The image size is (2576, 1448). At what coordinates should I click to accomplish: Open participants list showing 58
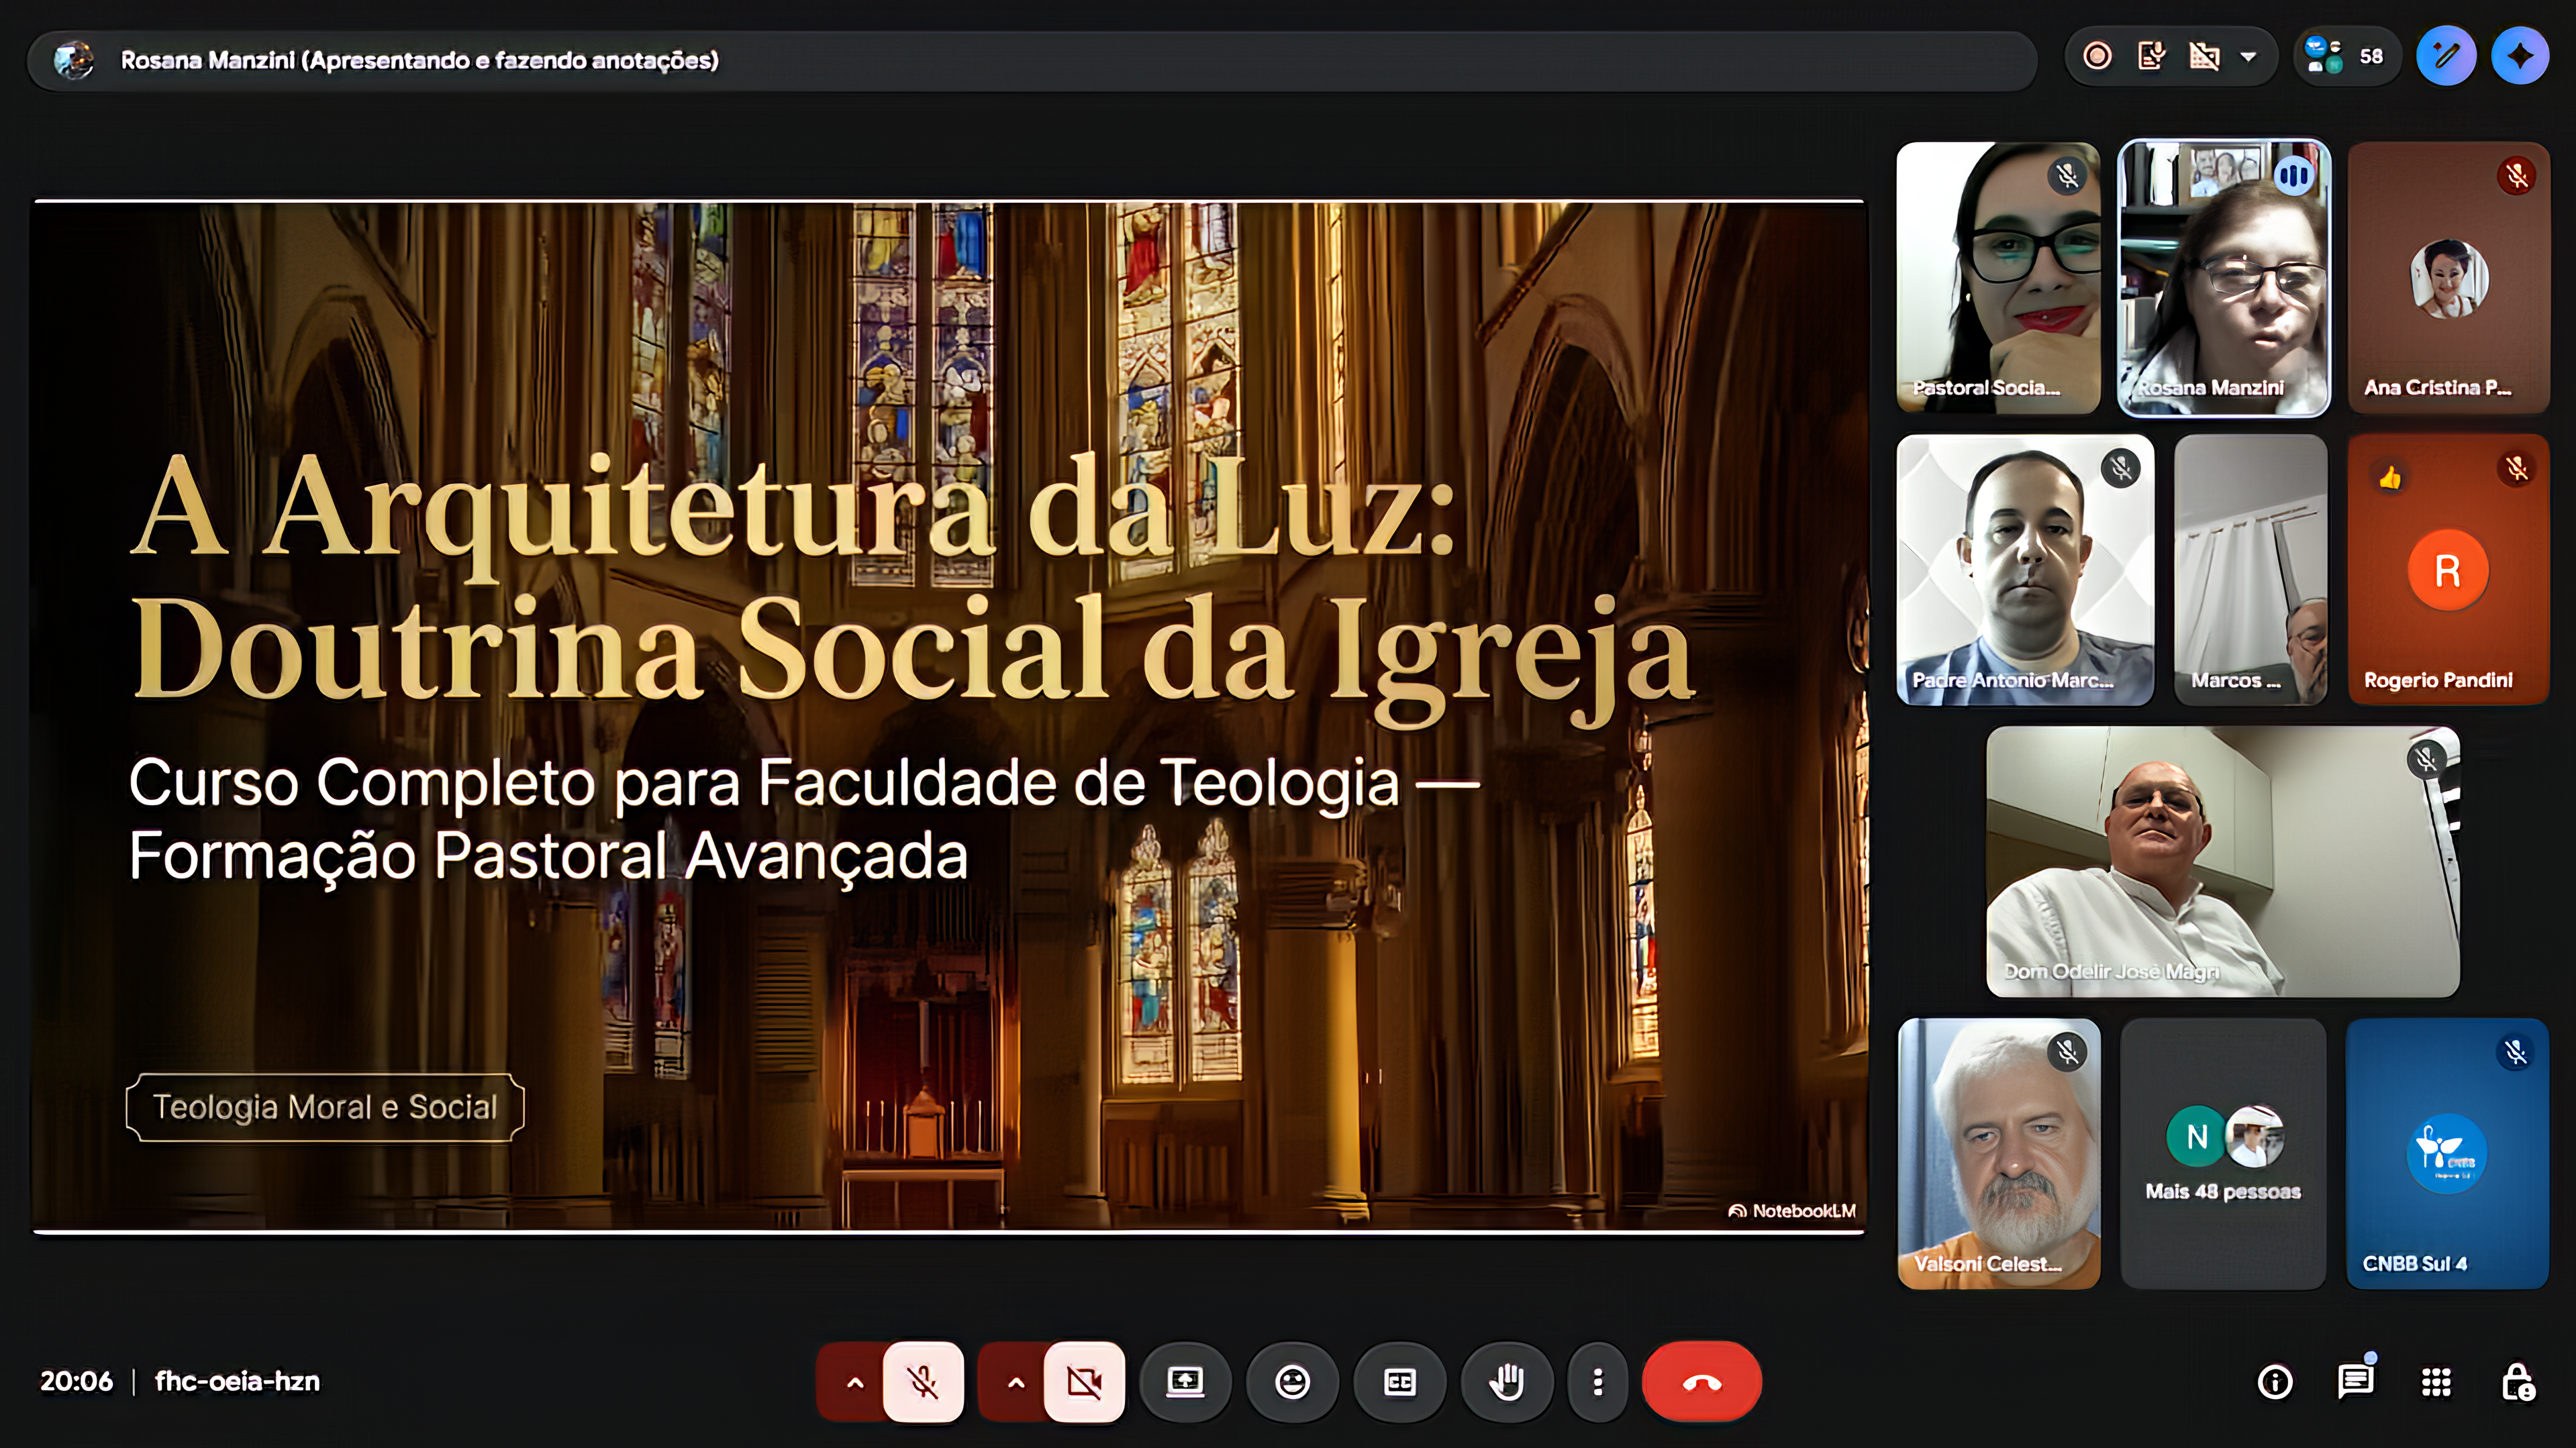click(x=2346, y=56)
